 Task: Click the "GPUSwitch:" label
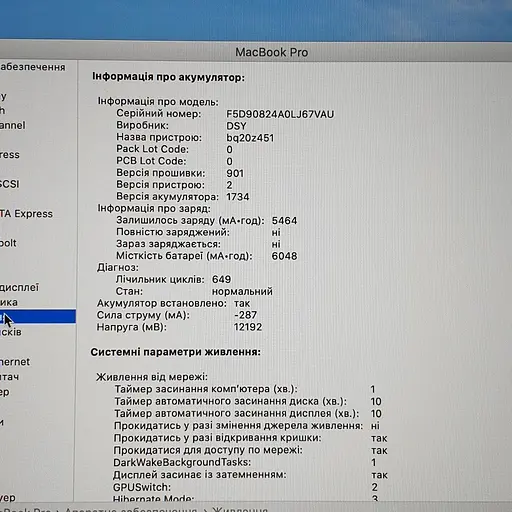tap(142, 487)
